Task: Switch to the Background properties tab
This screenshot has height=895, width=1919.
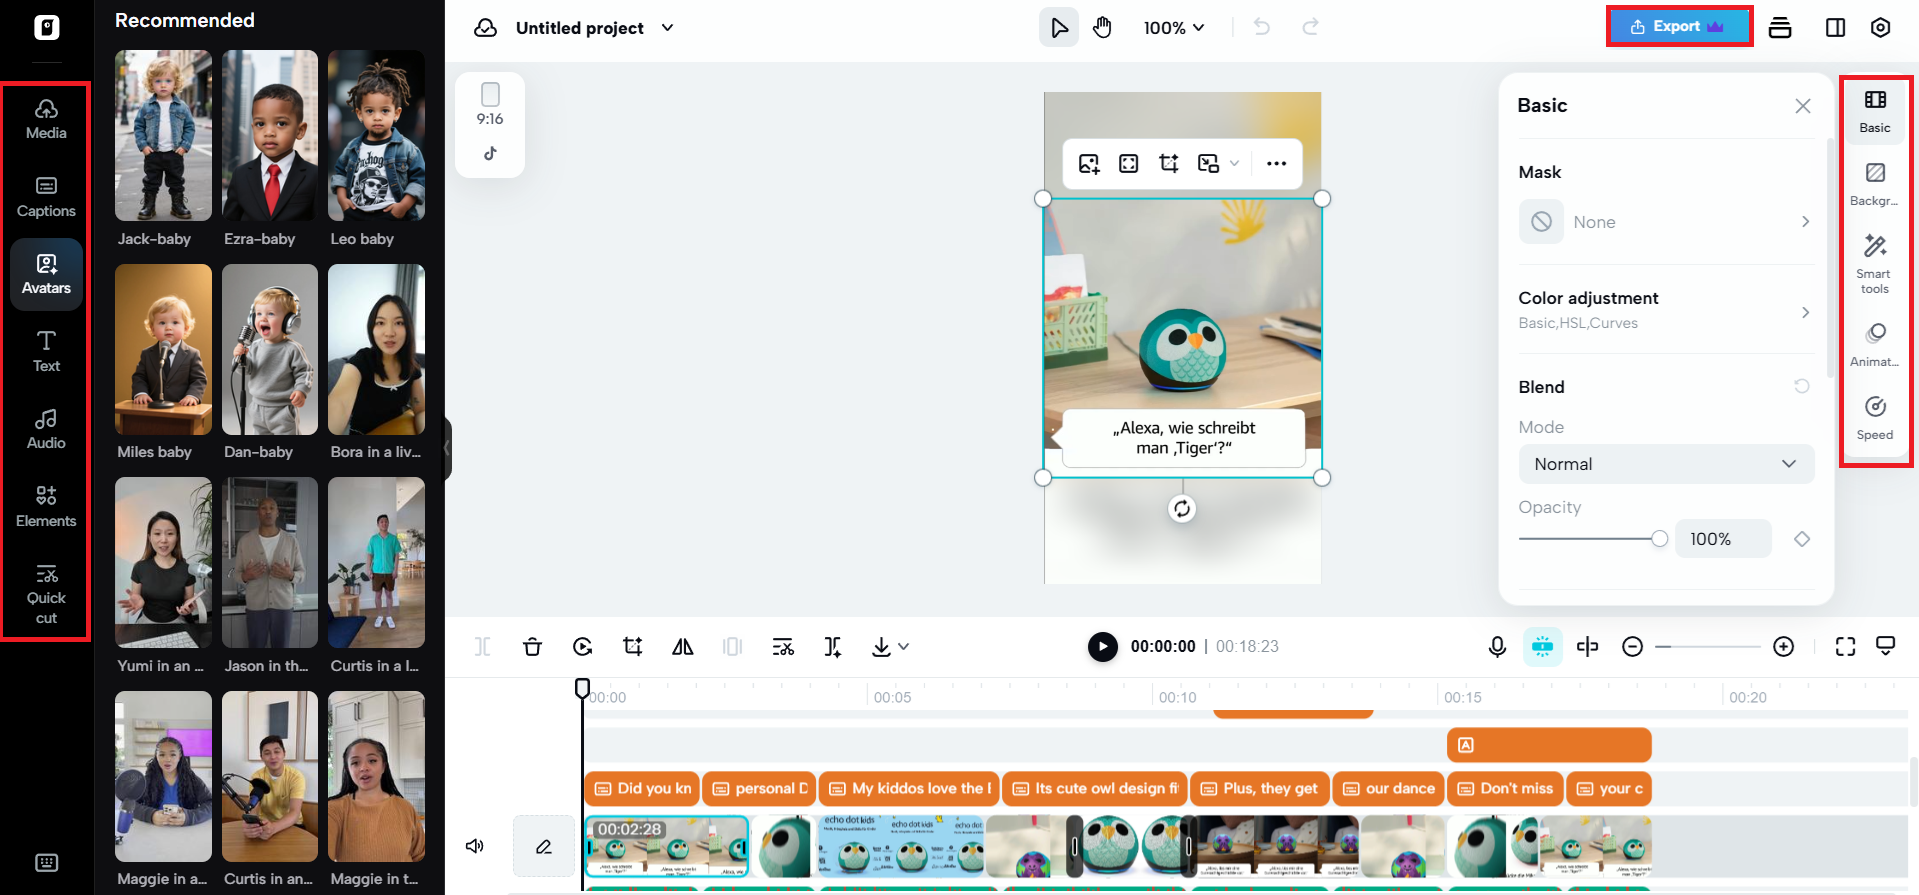Action: 1875,184
